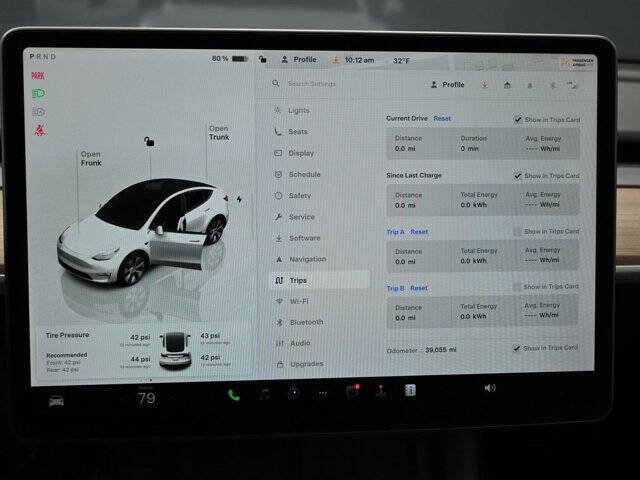Tap the white car image

pos(143,233)
